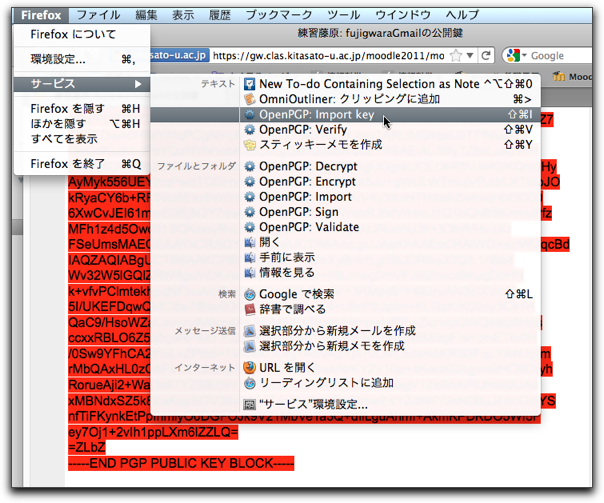This screenshot has height=503, width=604.
Task: Choose 選択部分から新規メールを作成
Action: click(390, 331)
